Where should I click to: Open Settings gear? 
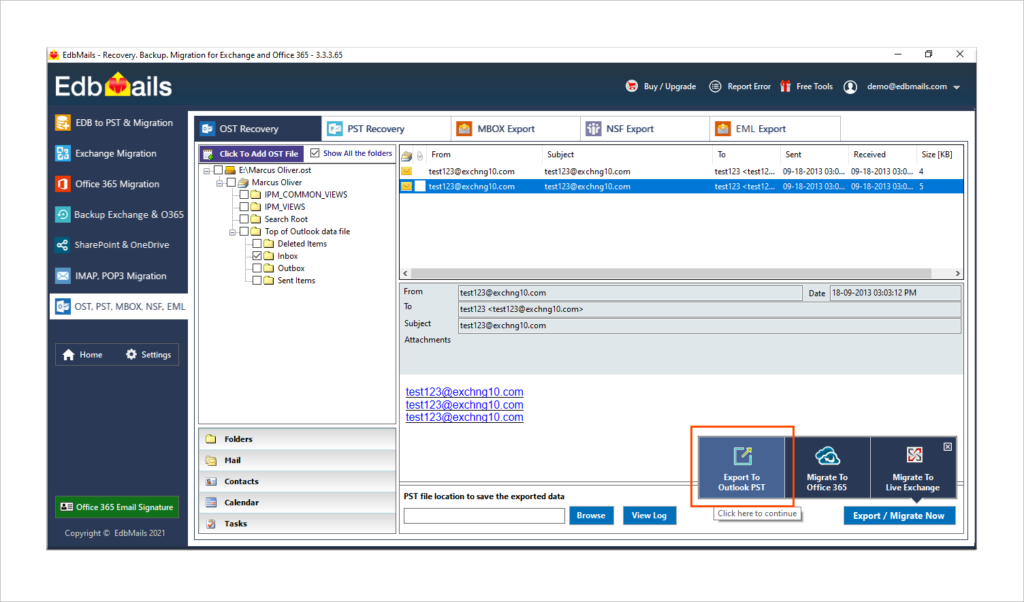point(131,355)
